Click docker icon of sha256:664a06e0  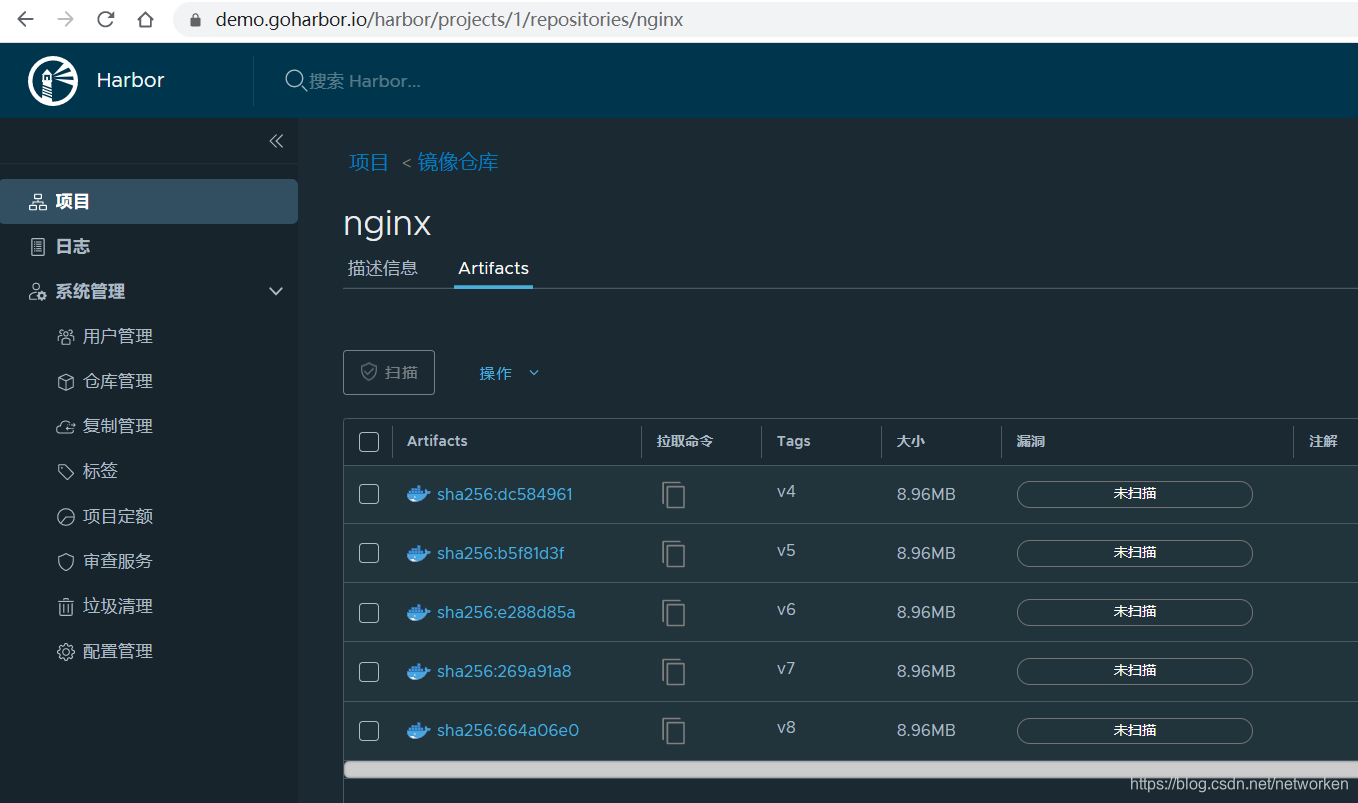click(419, 731)
